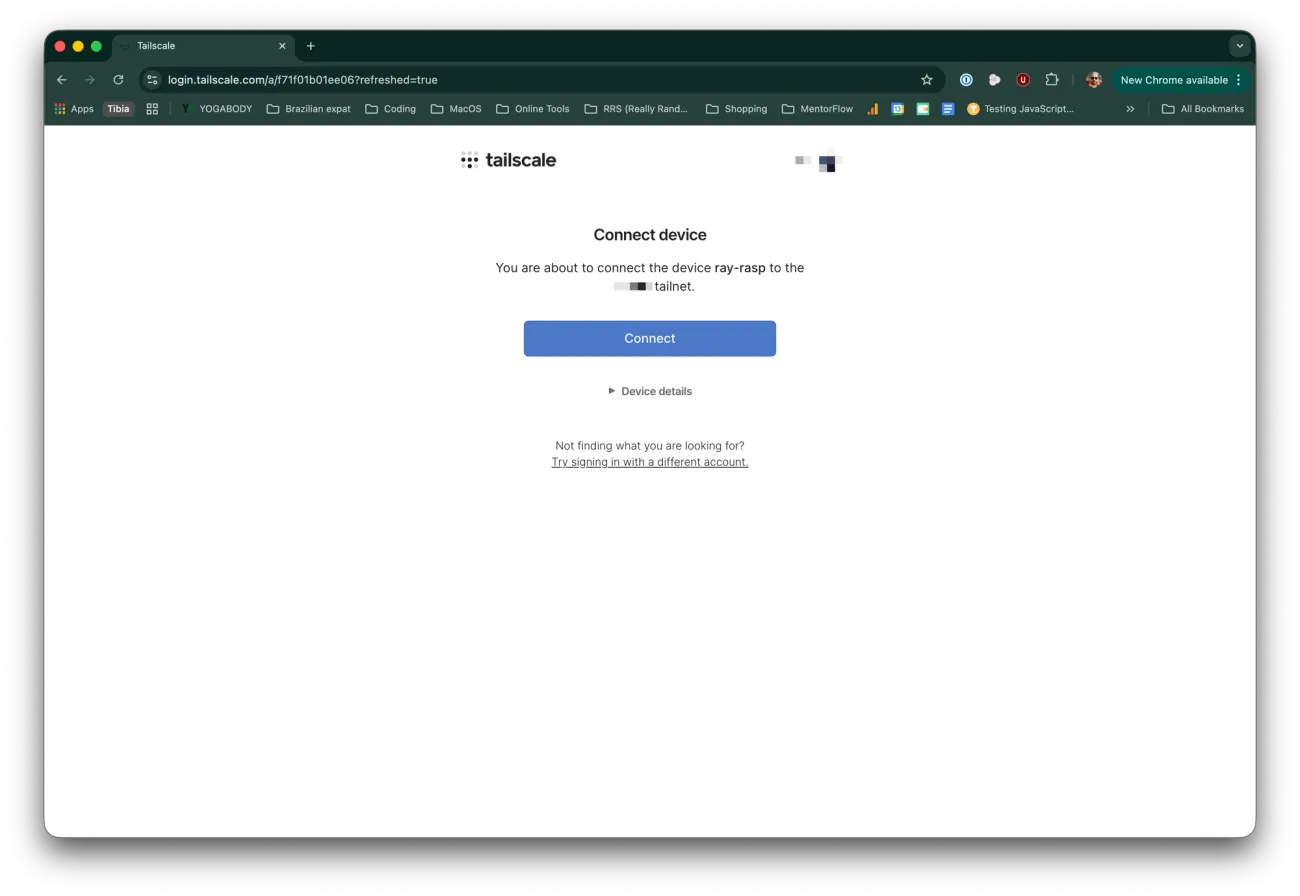Open the MacOS bookmarks folder
Image resolution: width=1300 pixels, height=896 pixels.
click(x=456, y=109)
